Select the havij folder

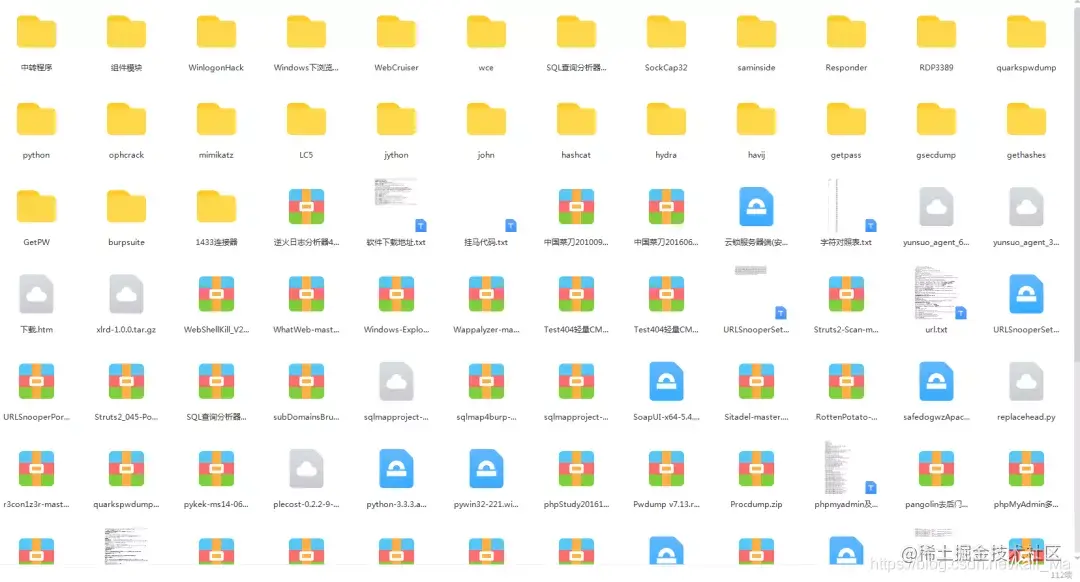point(756,120)
